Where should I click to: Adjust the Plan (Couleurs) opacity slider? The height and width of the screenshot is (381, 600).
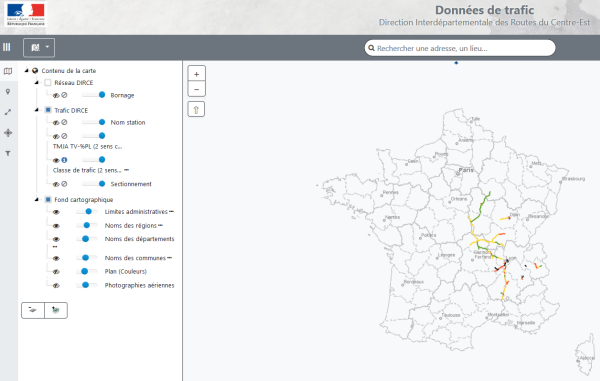point(87,271)
